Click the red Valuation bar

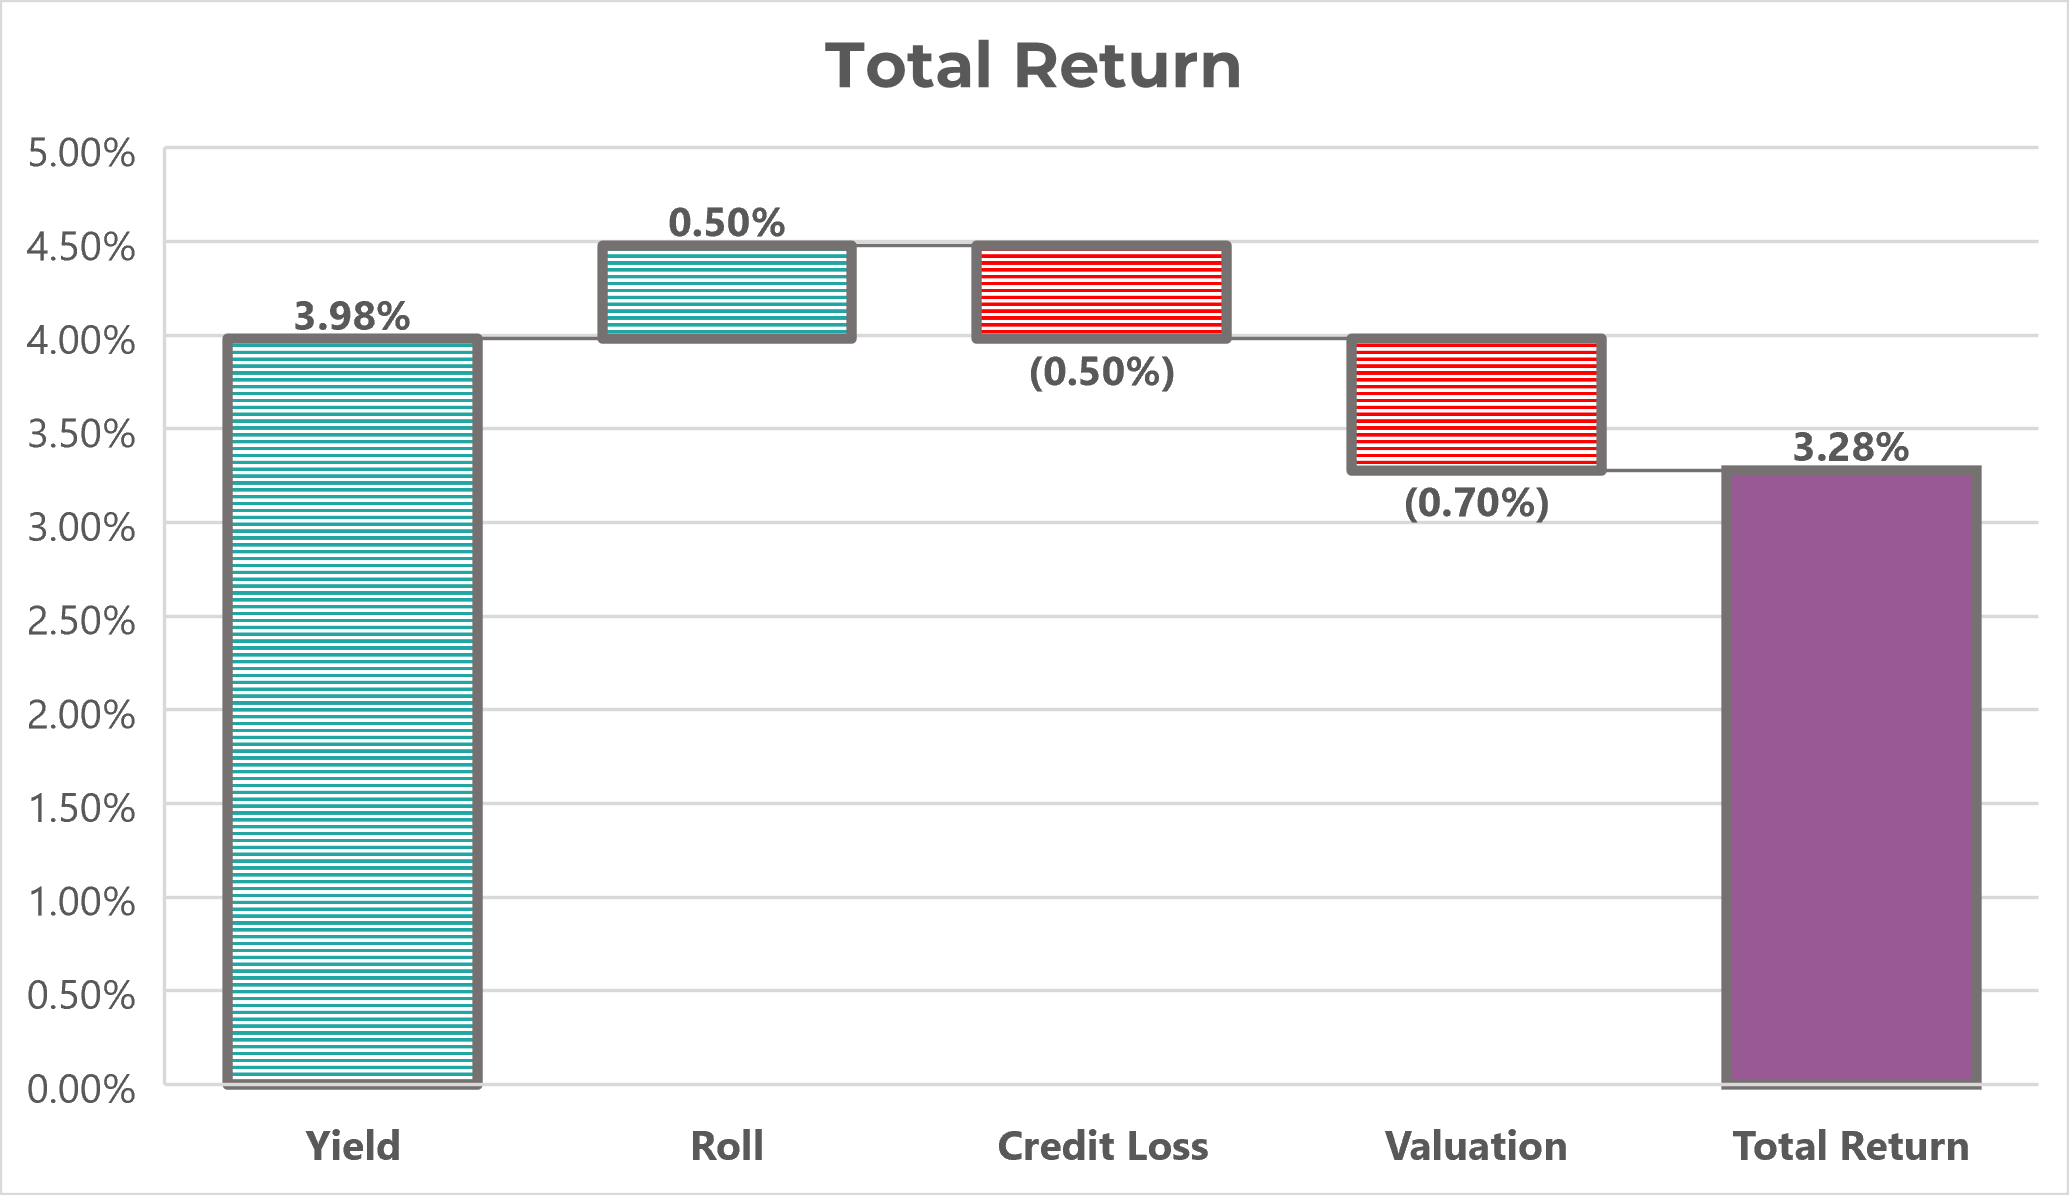pyautogui.click(x=1476, y=404)
